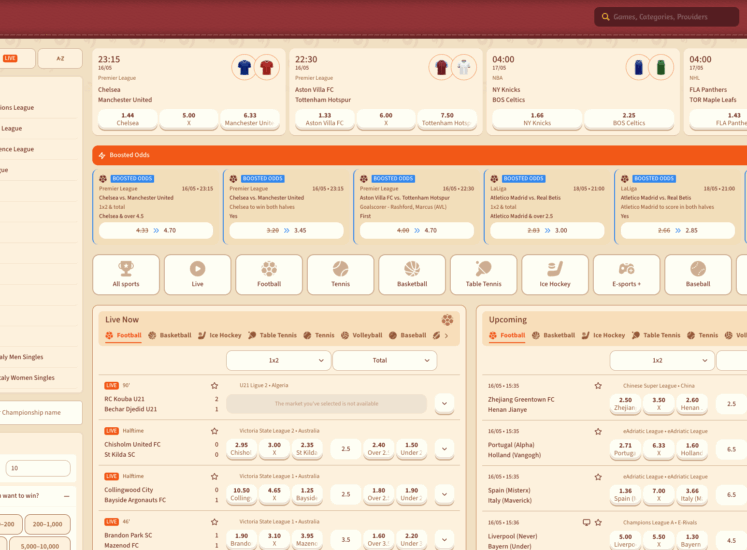
Task: Click the A-Z sort button
Action: click(x=60, y=58)
